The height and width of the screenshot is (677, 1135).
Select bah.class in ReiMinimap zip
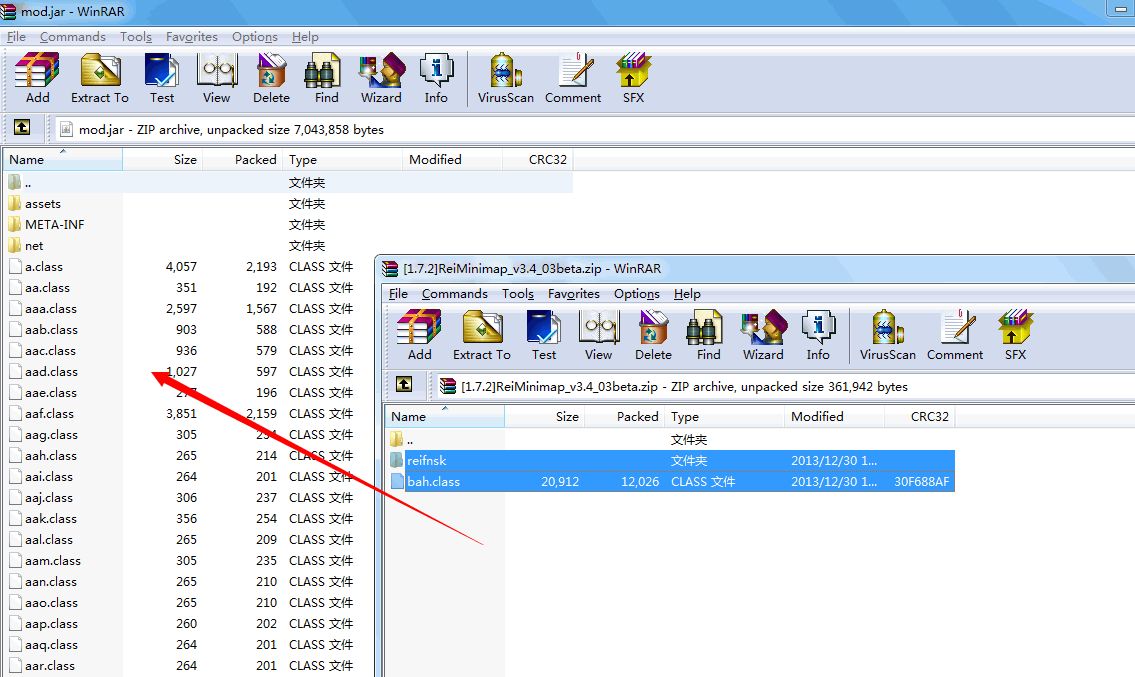670,482
